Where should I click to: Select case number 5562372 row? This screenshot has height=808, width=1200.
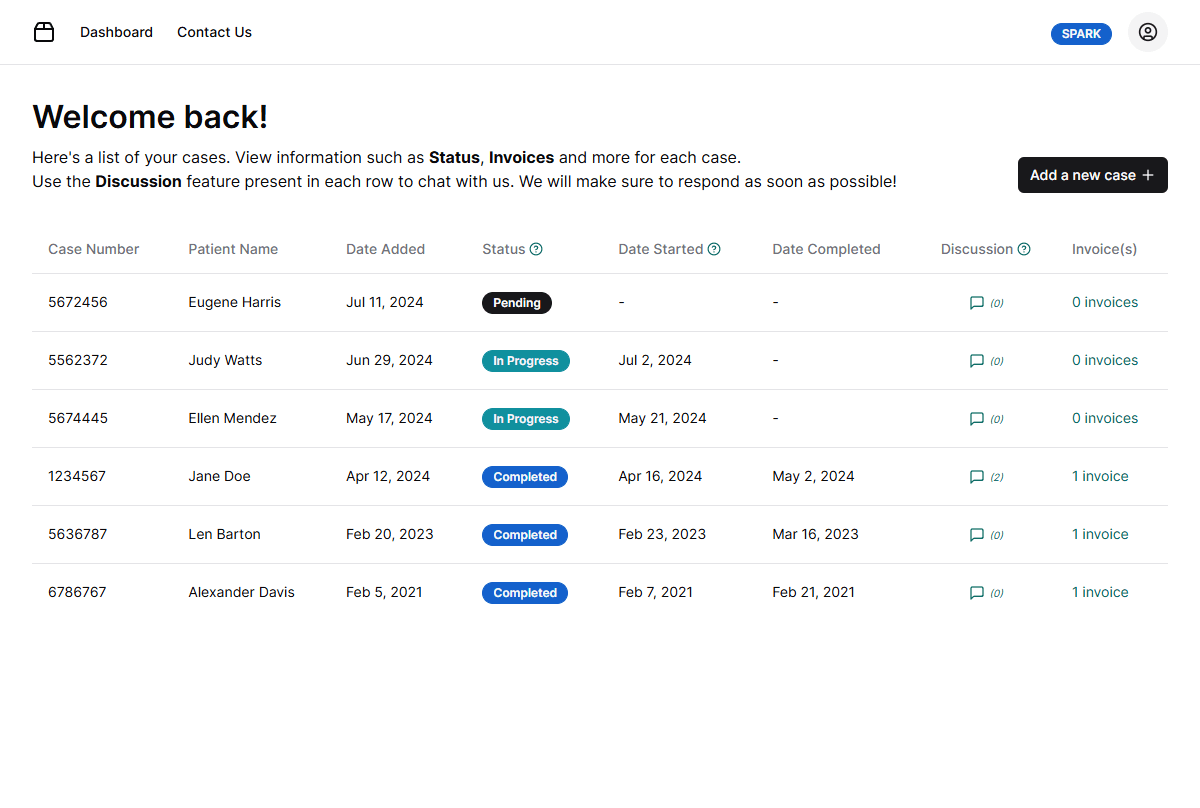(78, 360)
